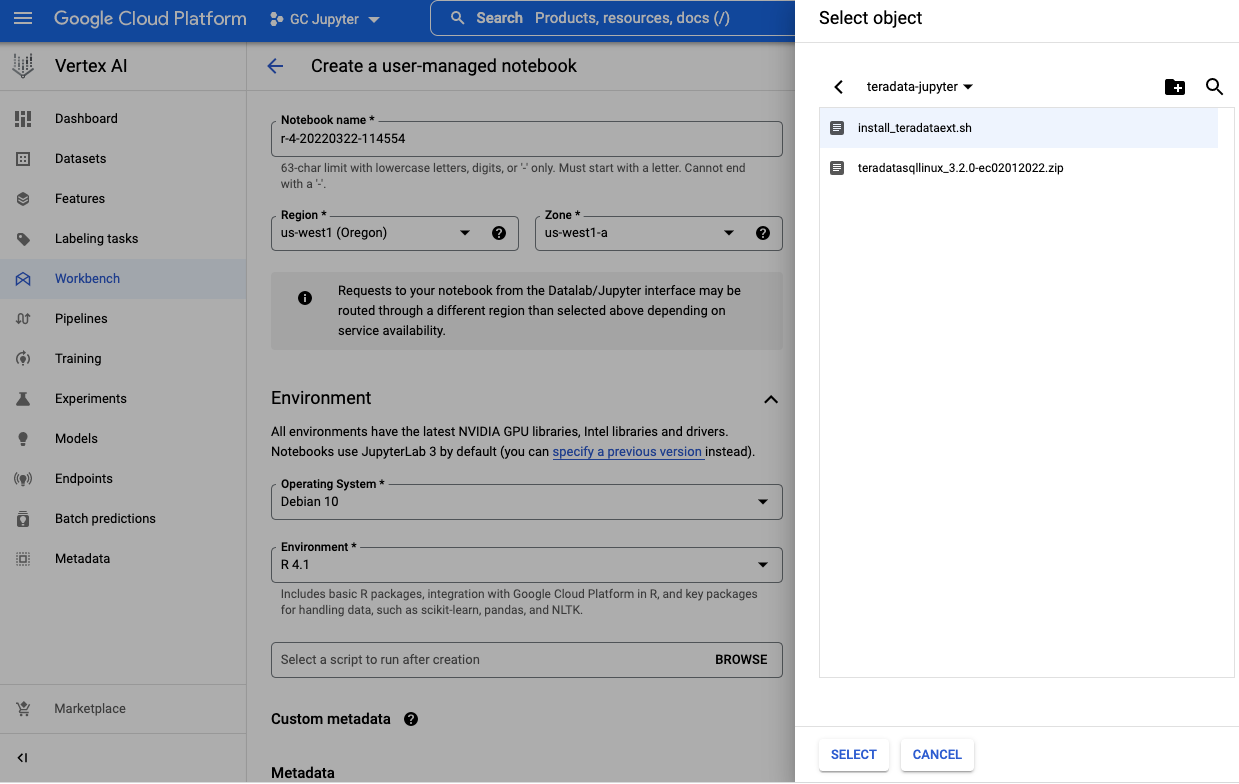Open the Region dropdown showing us-west1 (Oregon)
Image resolution: width=1239 pixels, height=784 pixels.
[x=465, y=233]
